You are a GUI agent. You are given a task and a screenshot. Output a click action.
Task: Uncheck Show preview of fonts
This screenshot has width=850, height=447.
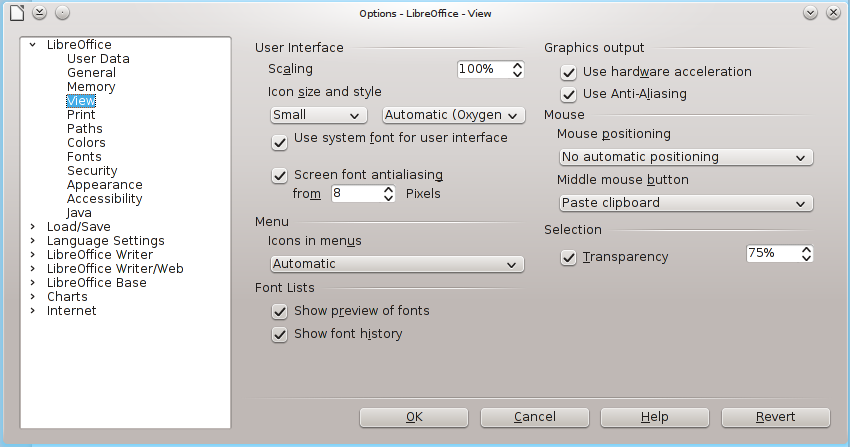[279, 312]
